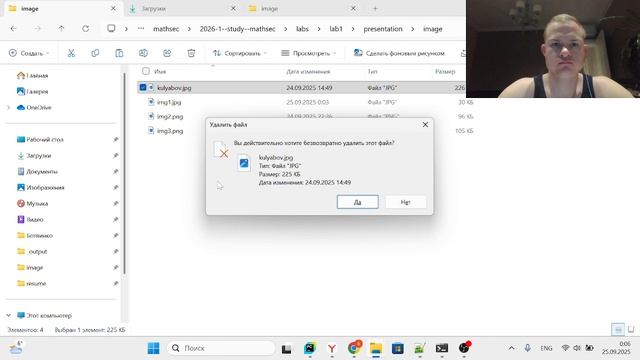This screenshot has height=360, width=640.
Task: Refresh the folder view
Action: [85, 29]
